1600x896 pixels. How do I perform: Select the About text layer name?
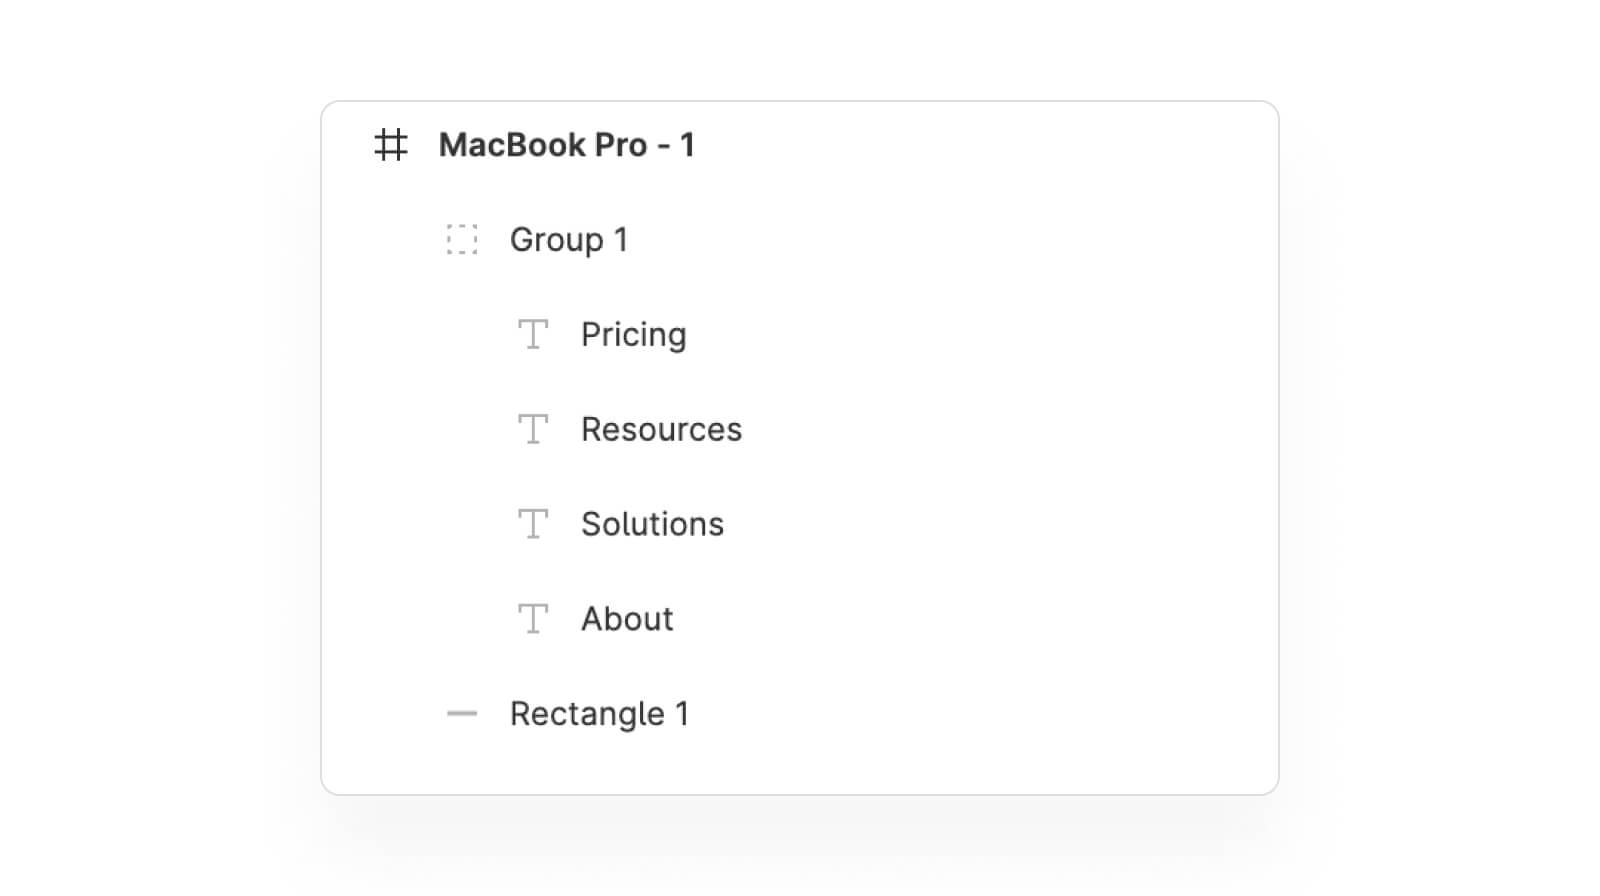tap(627, 619)
